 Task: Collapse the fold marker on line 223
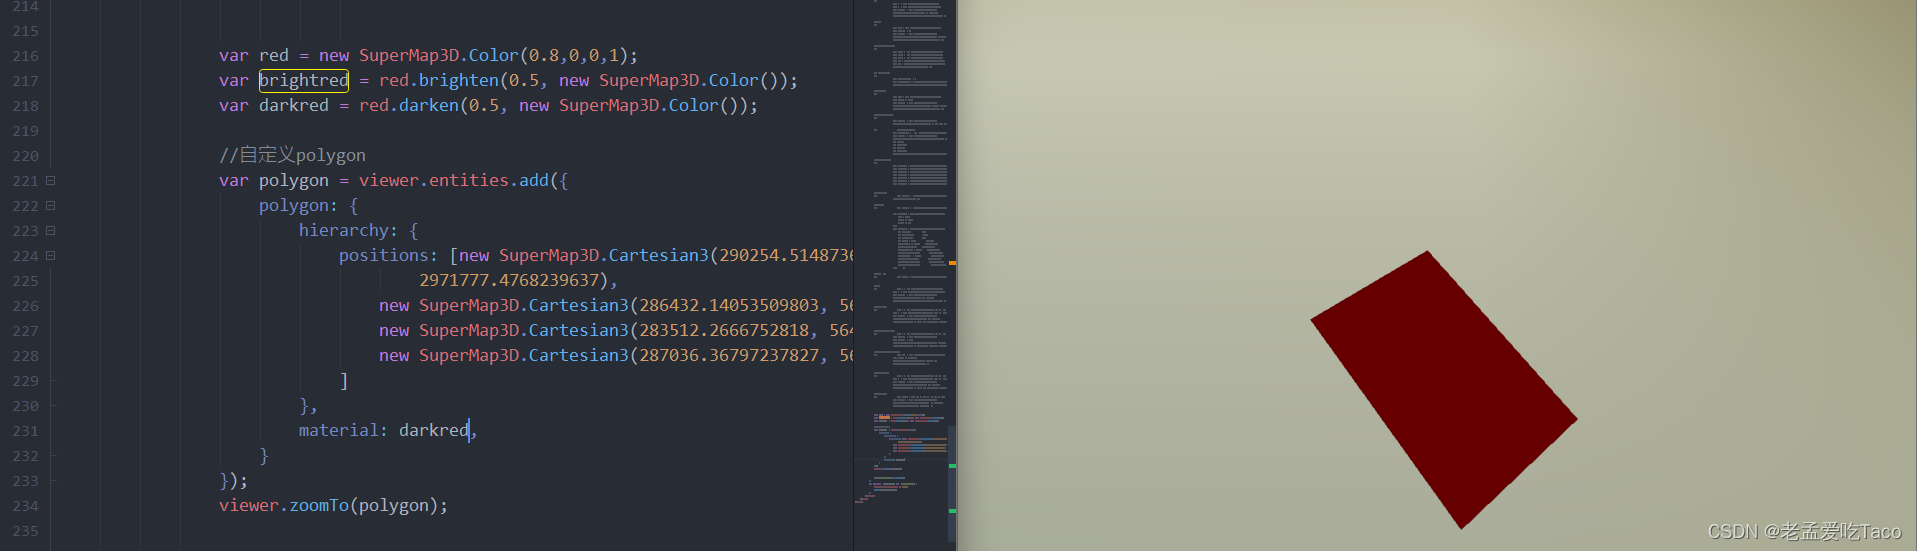click(x=50, y=231)
